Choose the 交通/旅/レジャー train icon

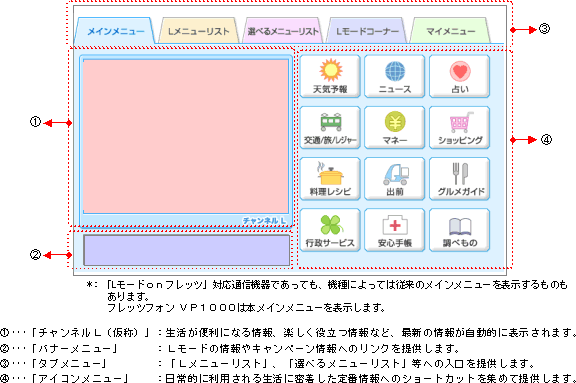point(330,127)
